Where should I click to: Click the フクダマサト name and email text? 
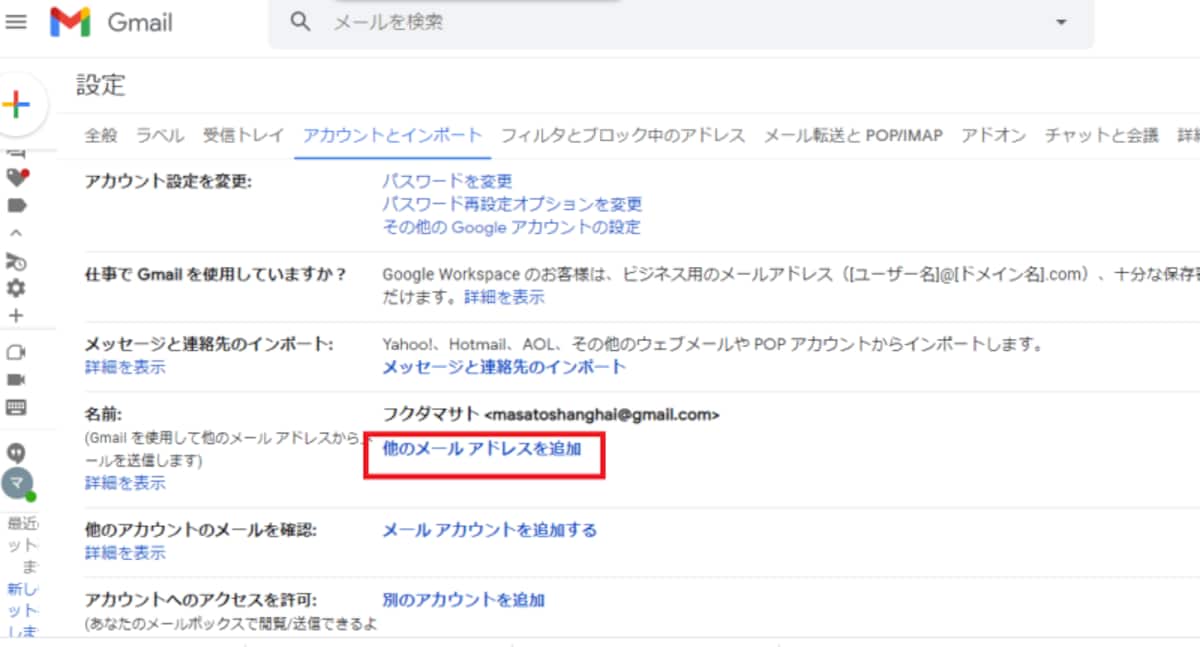tap(551, 413)
